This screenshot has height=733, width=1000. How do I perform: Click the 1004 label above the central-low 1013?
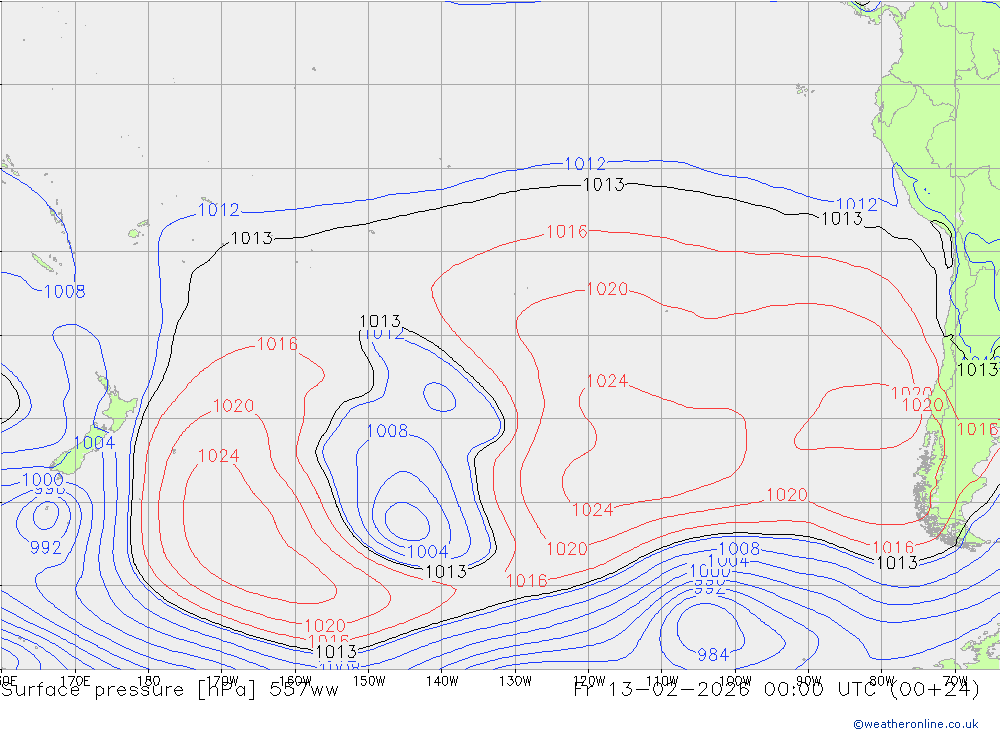[427, 551]
